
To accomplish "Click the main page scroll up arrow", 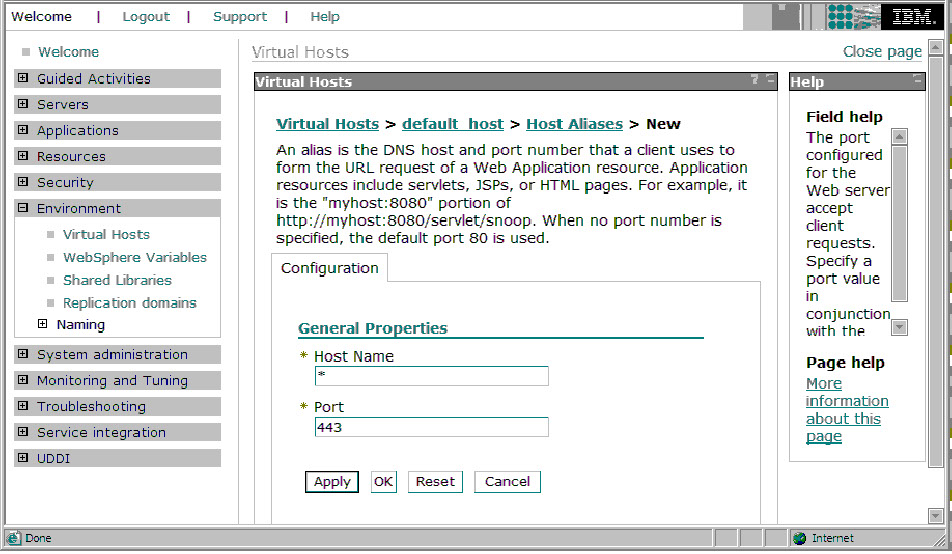I will 936,48.
